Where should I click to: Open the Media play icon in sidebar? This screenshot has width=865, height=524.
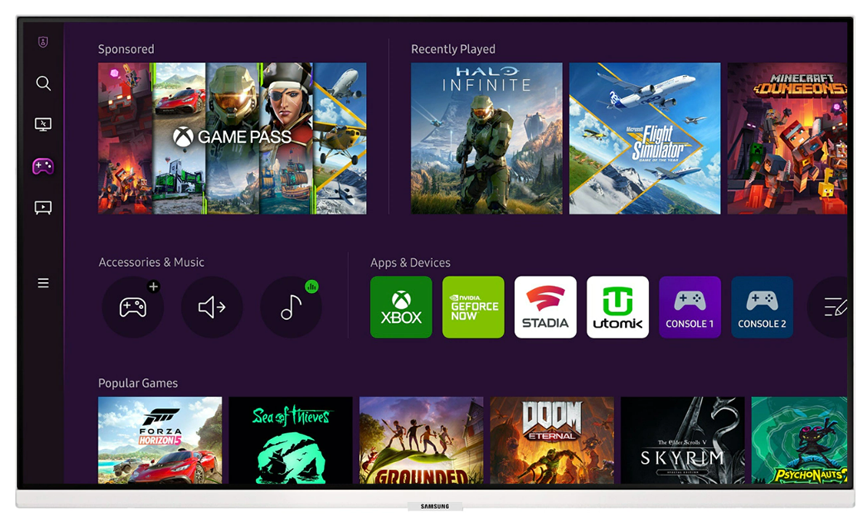click(43, 207)
